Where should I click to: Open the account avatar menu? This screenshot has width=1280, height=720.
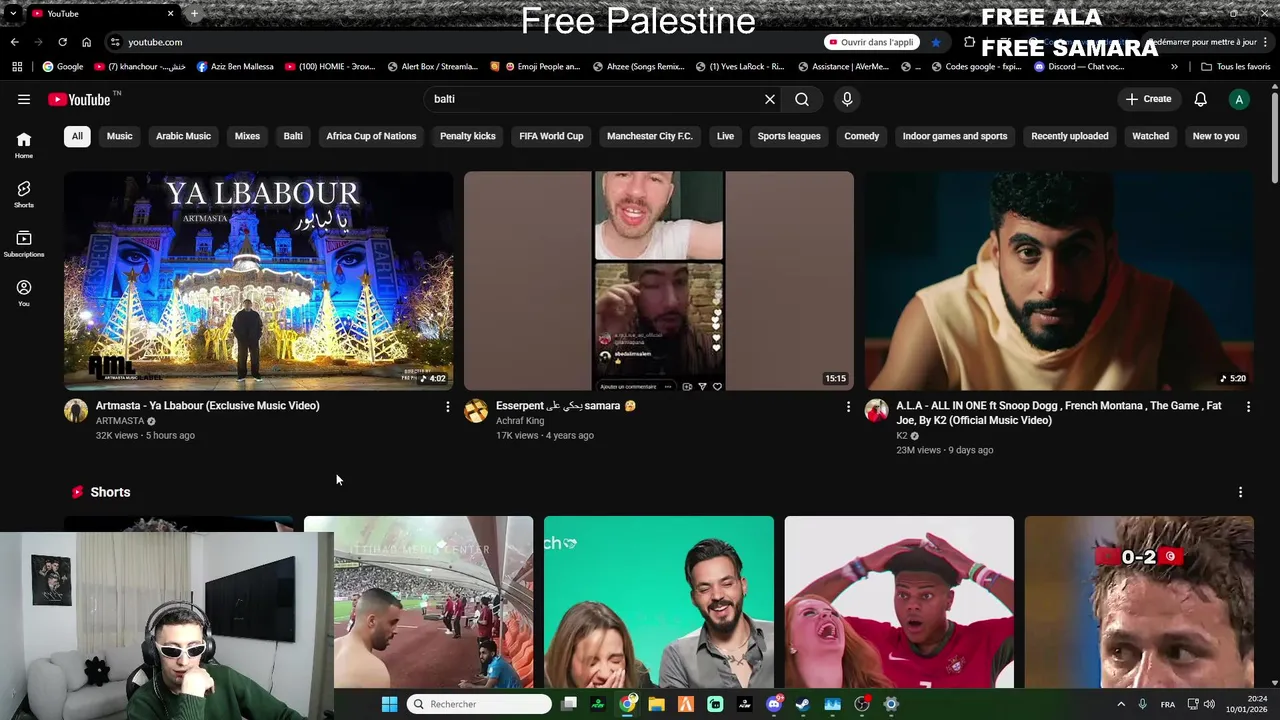coord(1239,99)
